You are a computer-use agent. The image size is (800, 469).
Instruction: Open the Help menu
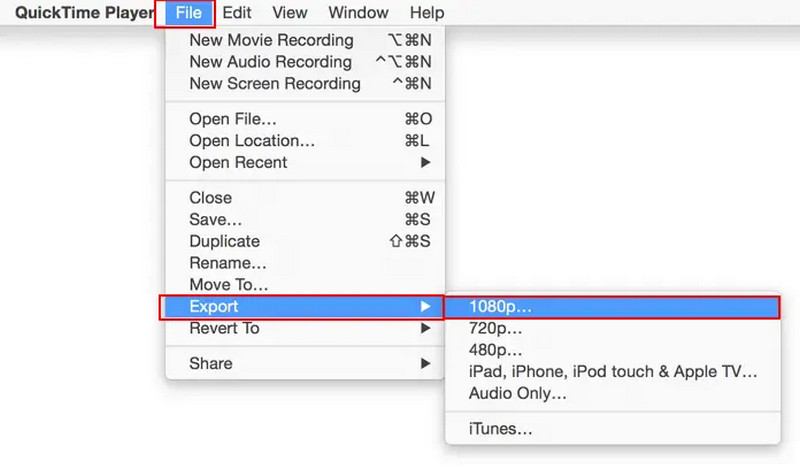[x=427, y=13]
